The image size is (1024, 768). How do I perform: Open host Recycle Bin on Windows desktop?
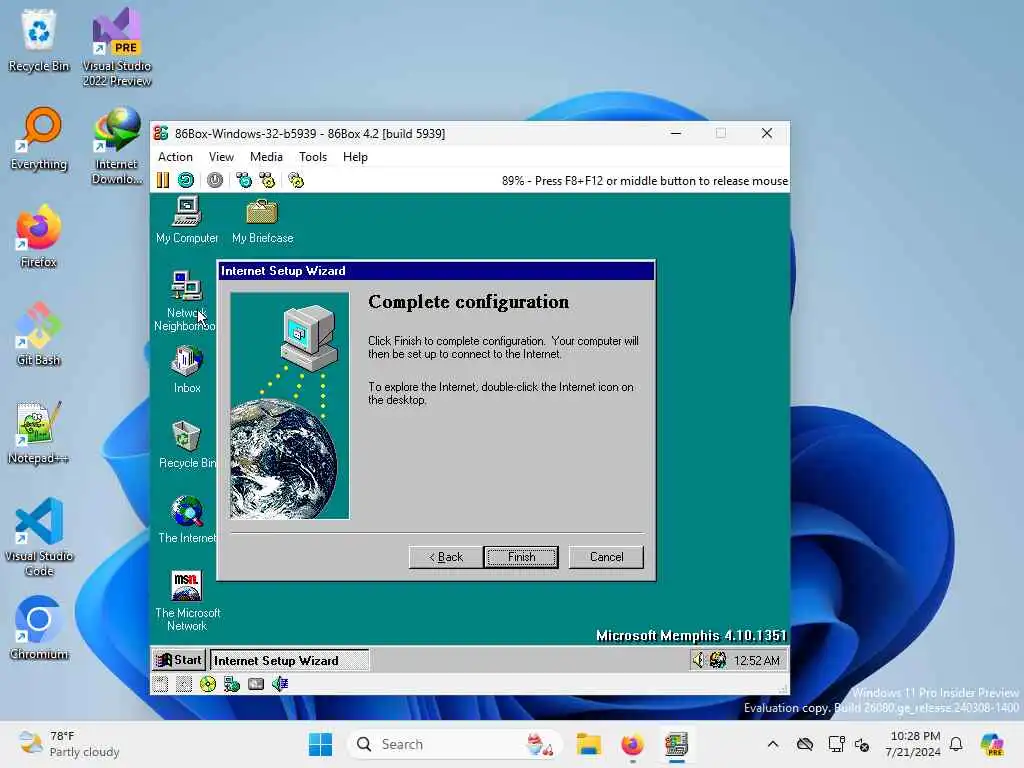(x=39, y=40)
